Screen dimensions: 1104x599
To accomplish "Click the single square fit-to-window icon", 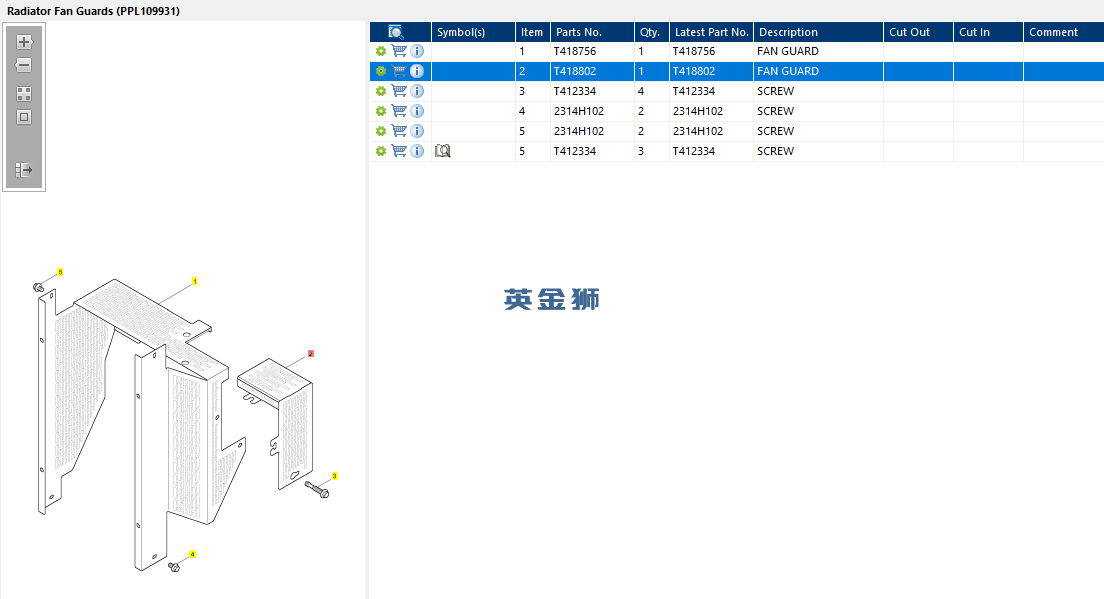I will click(x=24, y=118).
